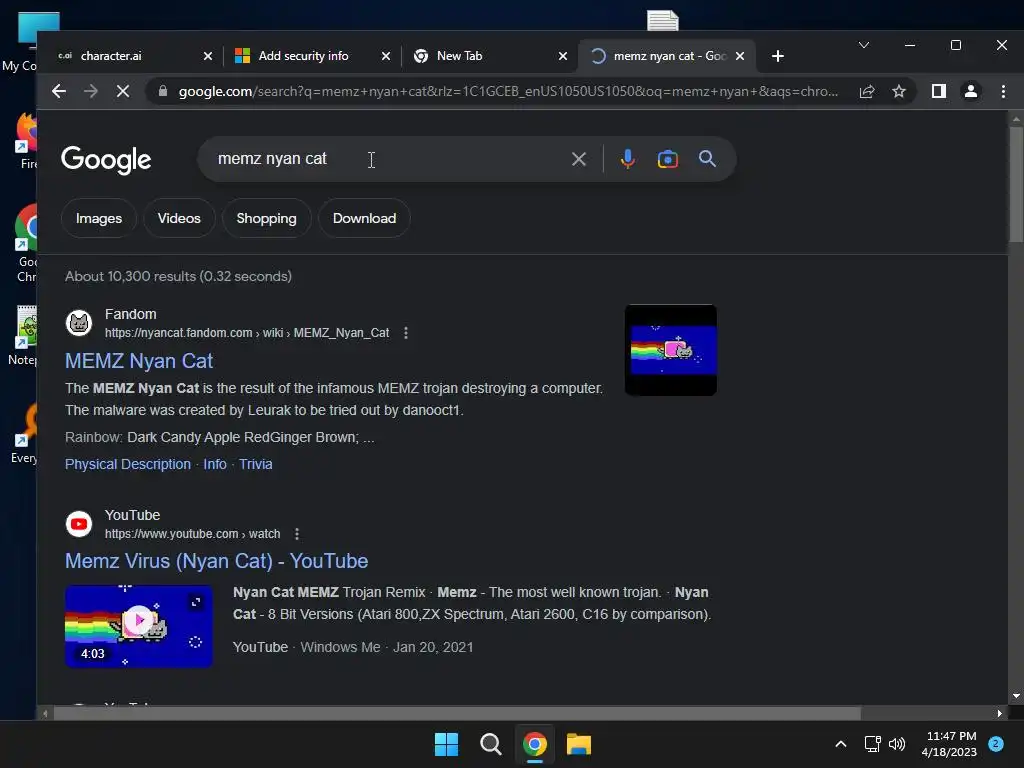
Task: Open a new browser tab
Action: [777, 56]
